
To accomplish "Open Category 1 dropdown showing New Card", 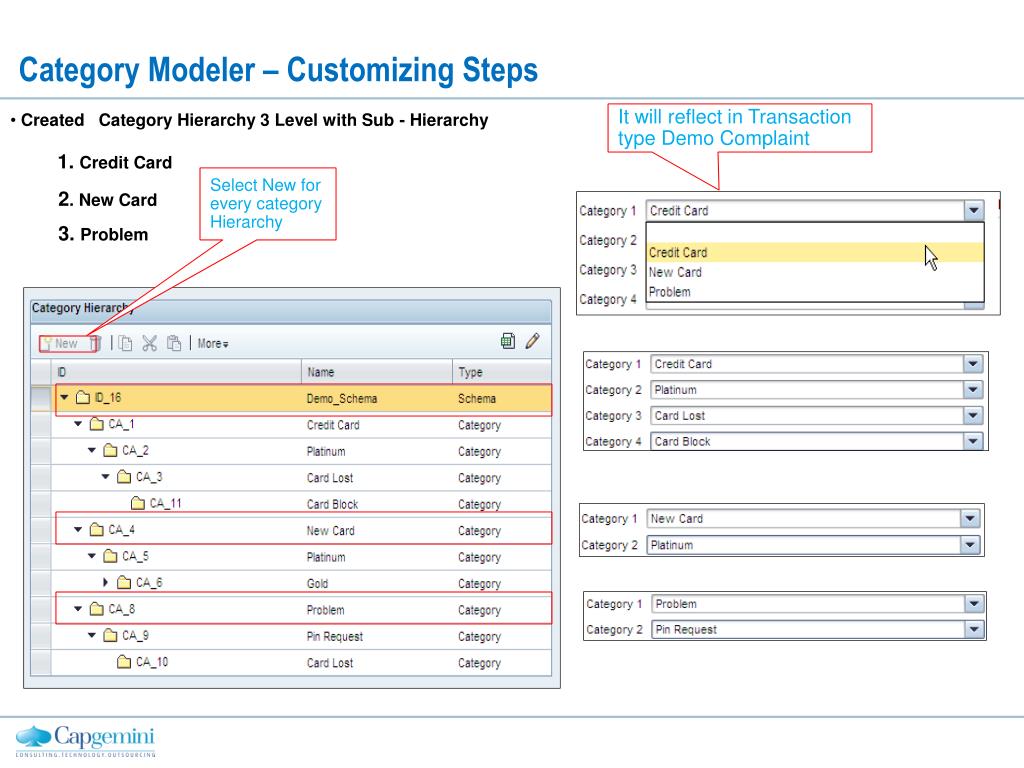I will point(970,519).
